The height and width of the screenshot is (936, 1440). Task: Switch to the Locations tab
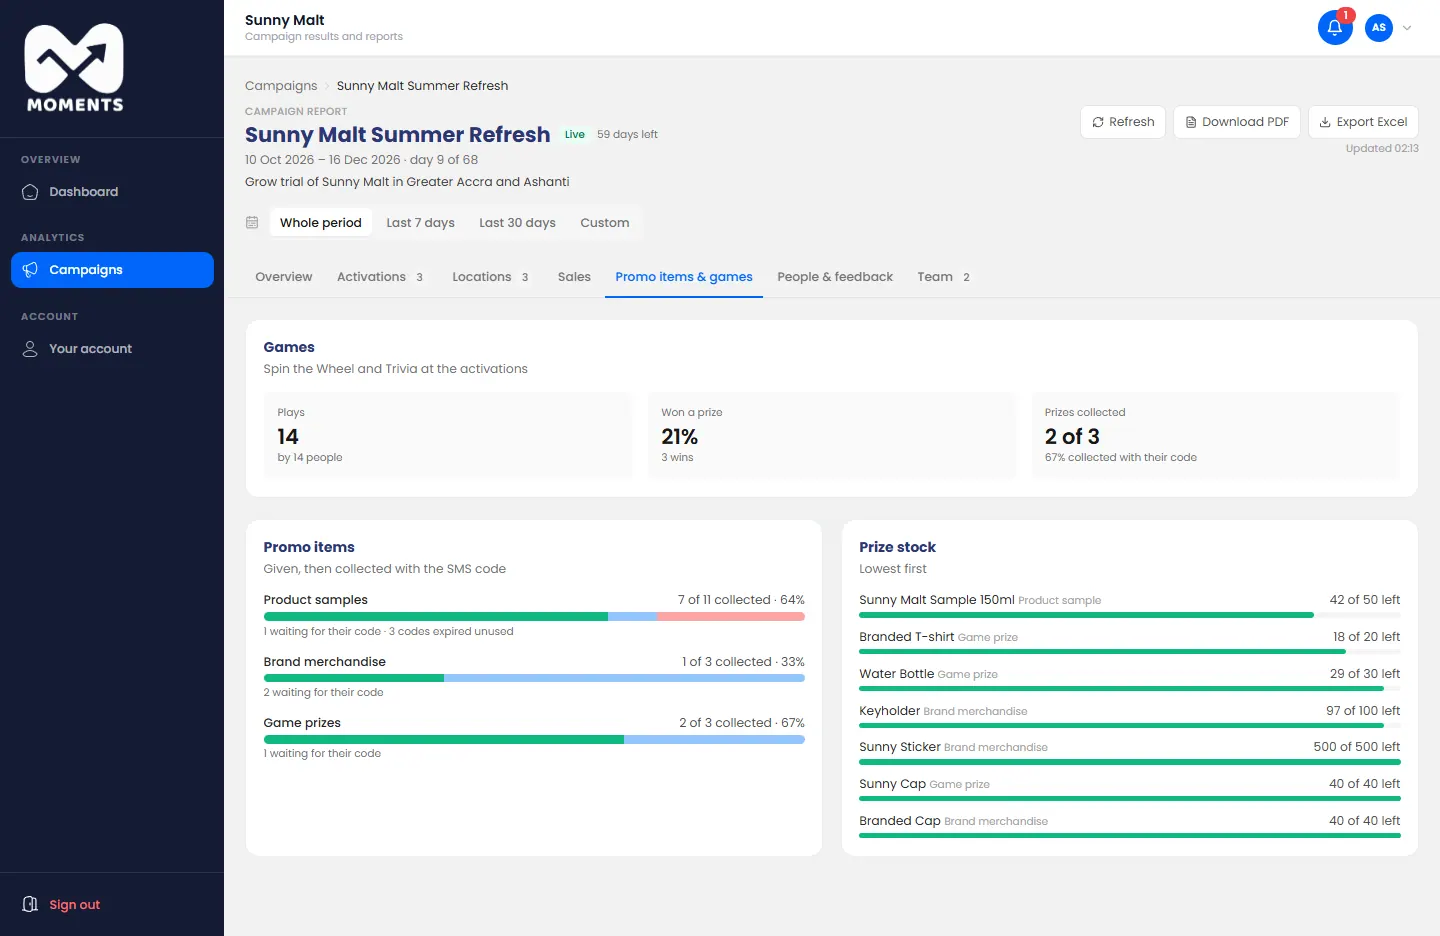click(490, 277)
